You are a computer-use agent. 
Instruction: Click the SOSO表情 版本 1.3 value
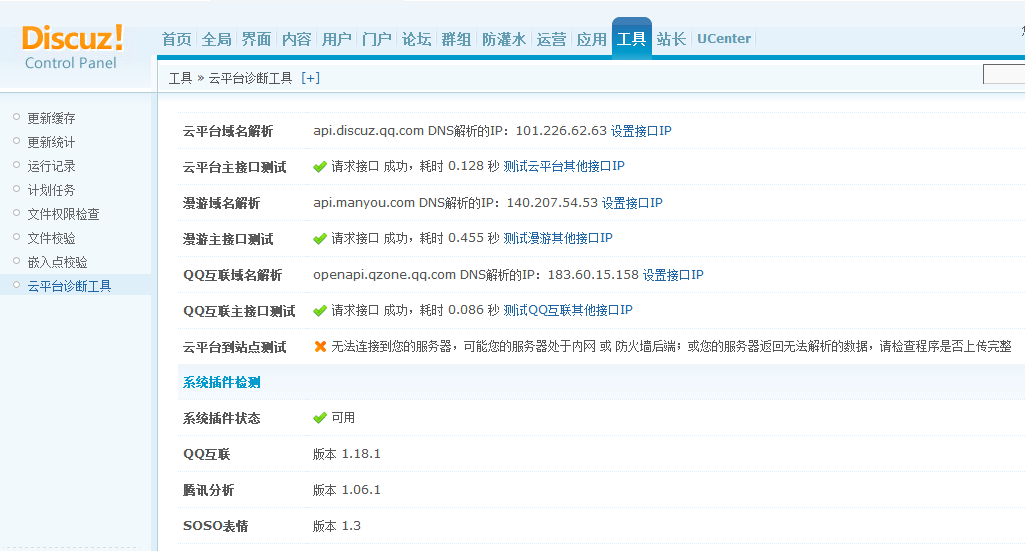pos(337,526)
